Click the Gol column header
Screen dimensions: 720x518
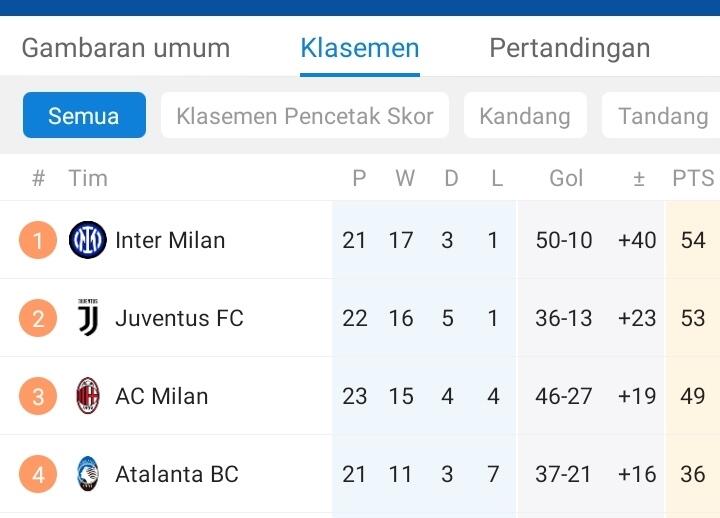[x=566, y=179]
